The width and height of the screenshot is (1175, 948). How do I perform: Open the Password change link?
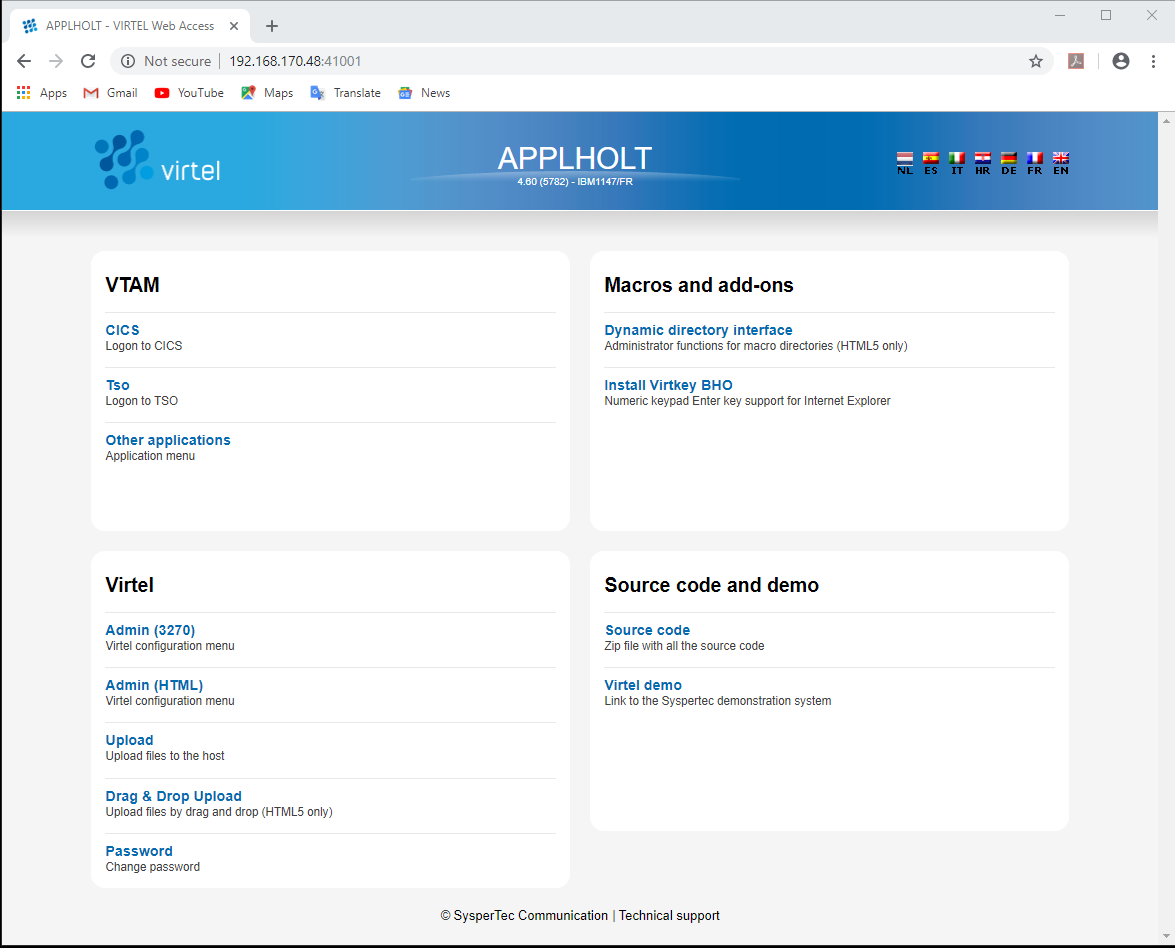(x=139, y=851)
